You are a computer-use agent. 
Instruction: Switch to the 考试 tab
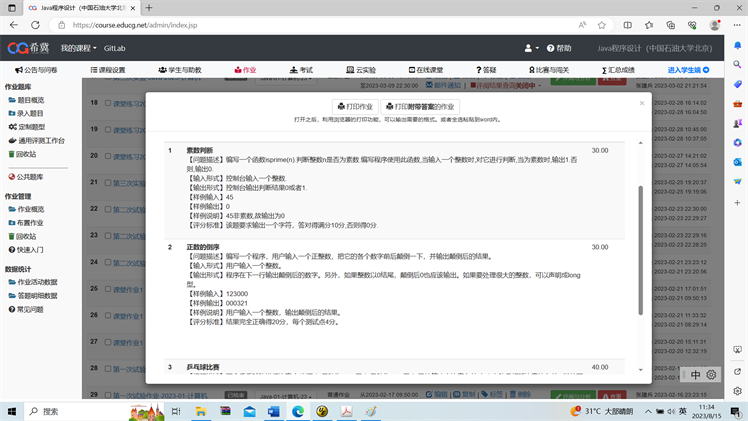(x=300, y=71)
